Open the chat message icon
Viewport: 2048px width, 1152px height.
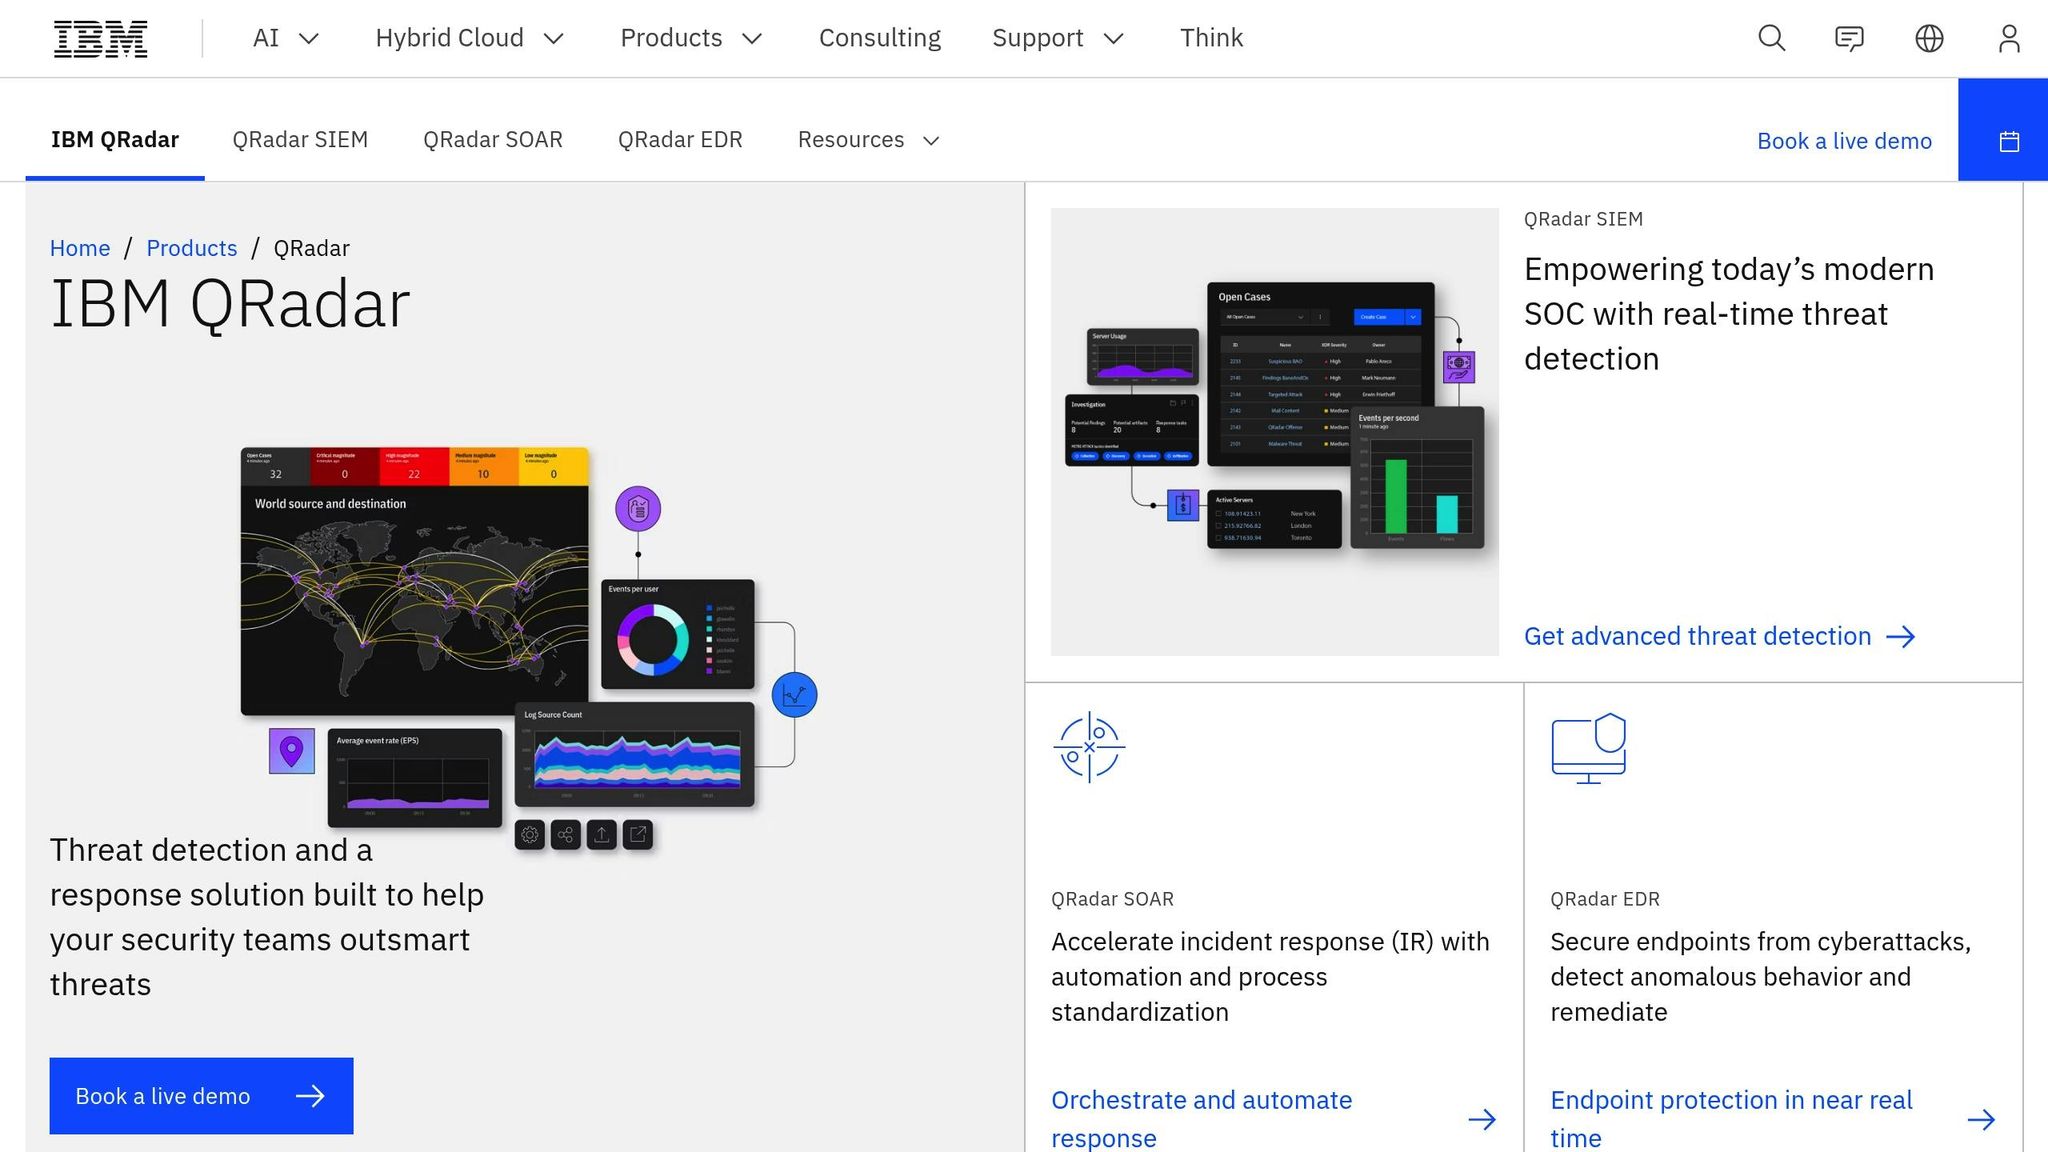click(1849, 39)
